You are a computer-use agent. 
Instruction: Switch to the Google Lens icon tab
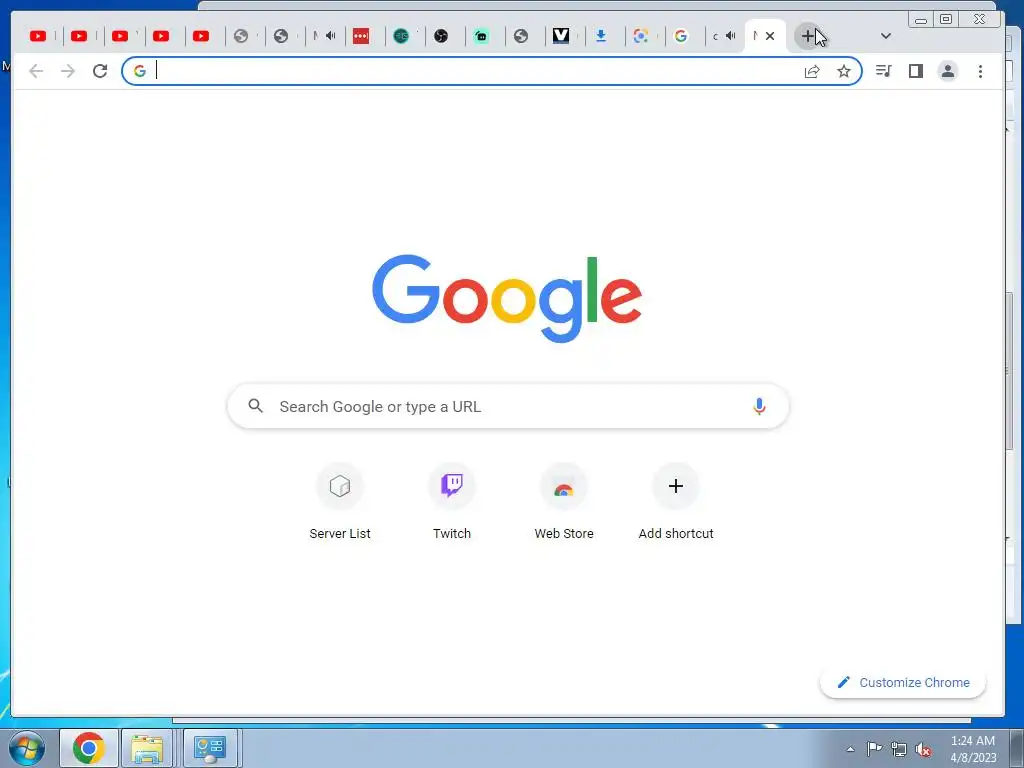point(641,36)
